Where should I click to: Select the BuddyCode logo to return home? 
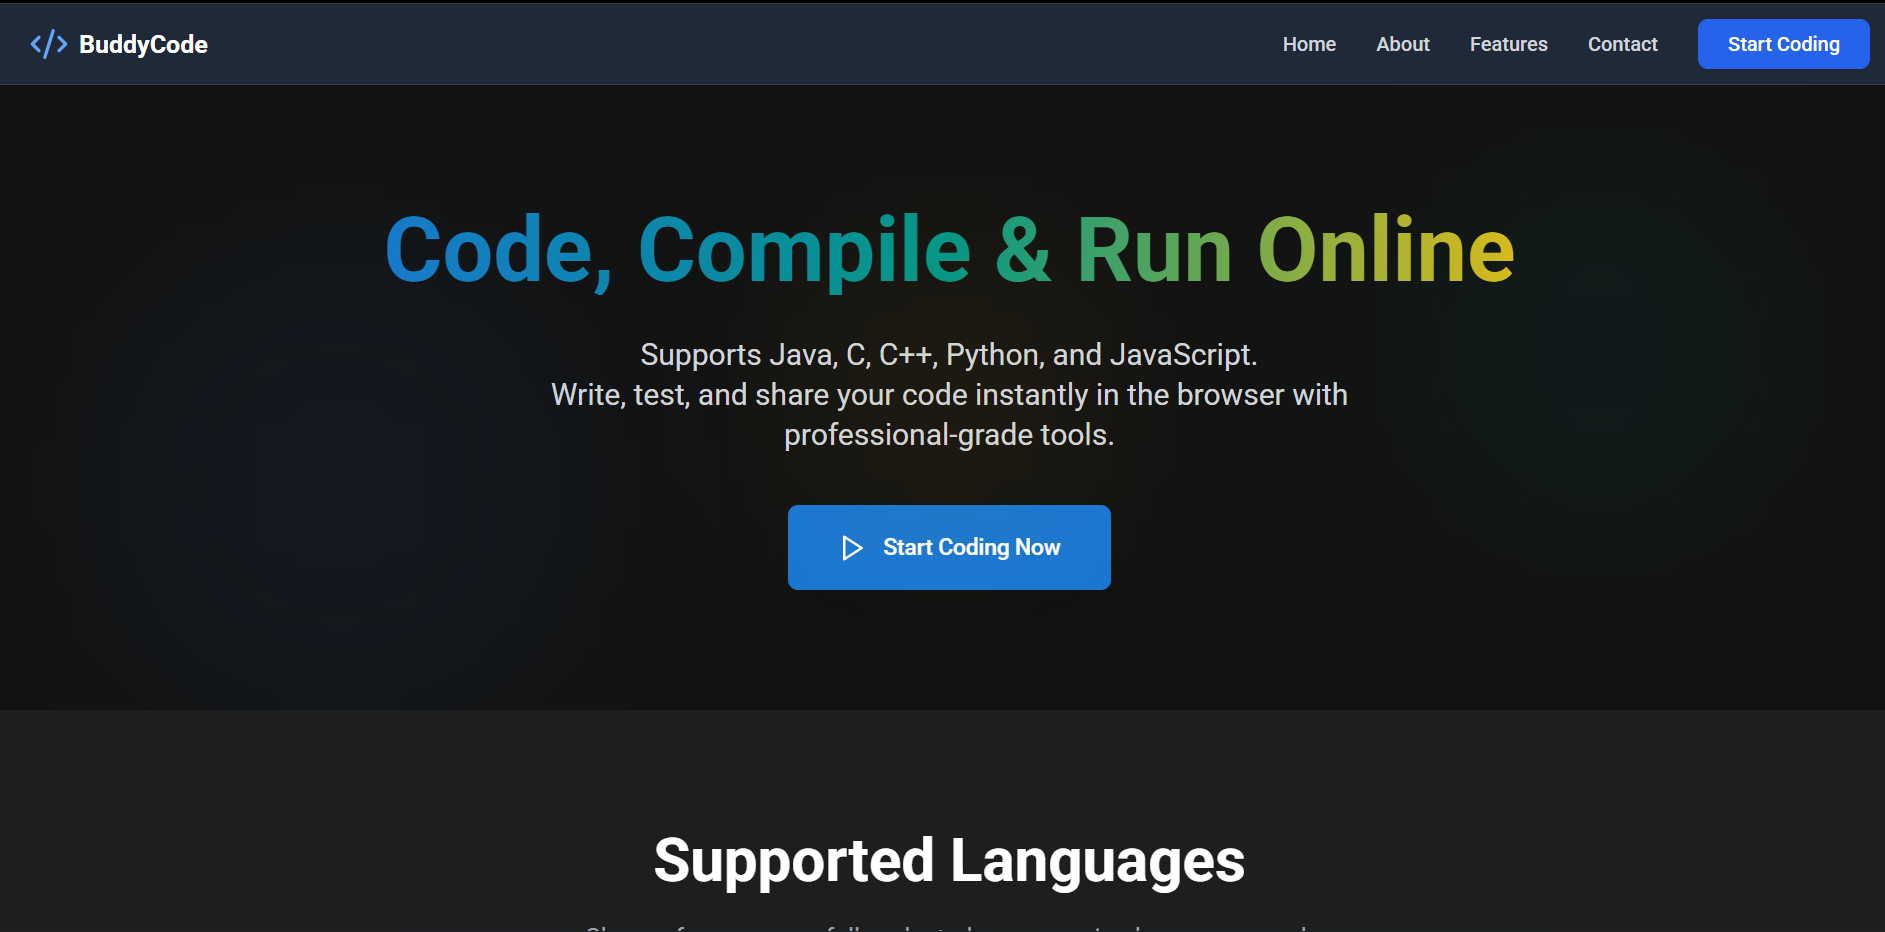[120, 43]
